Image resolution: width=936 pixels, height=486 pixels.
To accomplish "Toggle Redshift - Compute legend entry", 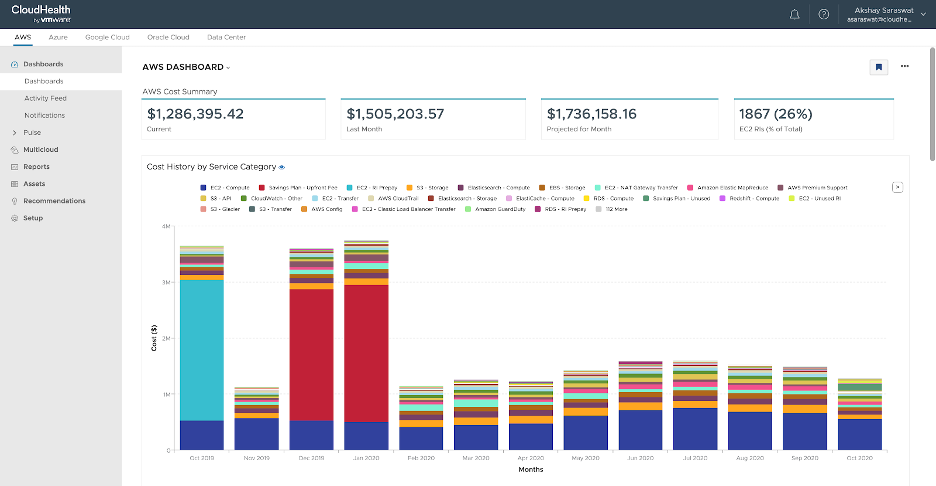I will coord(750,199).
